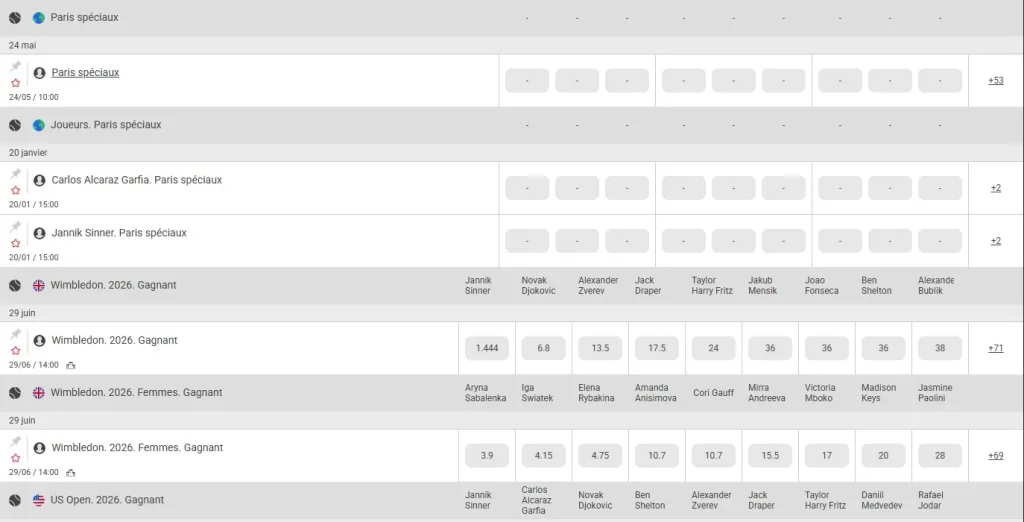Click the tennis ball icon in Joueurs. Paris spéciaux header
Viewport: 1024px width, 522px height.
point(15,125)
